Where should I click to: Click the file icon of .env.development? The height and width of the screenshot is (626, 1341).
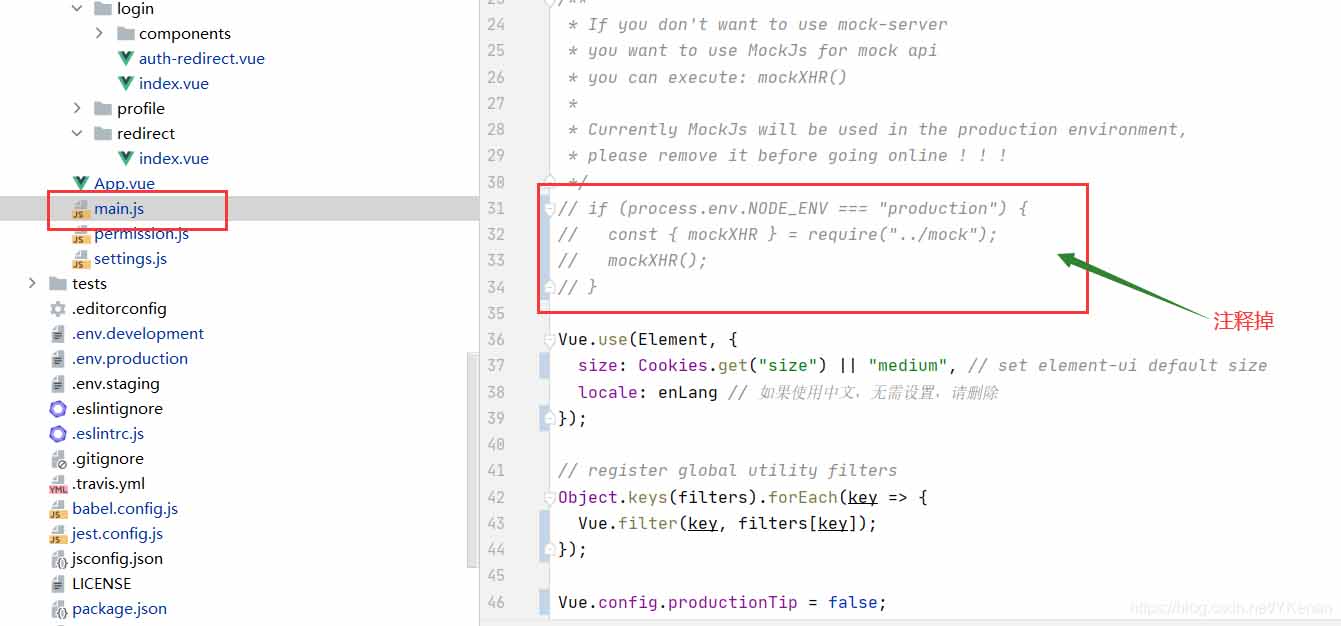(x=58, y=334)
